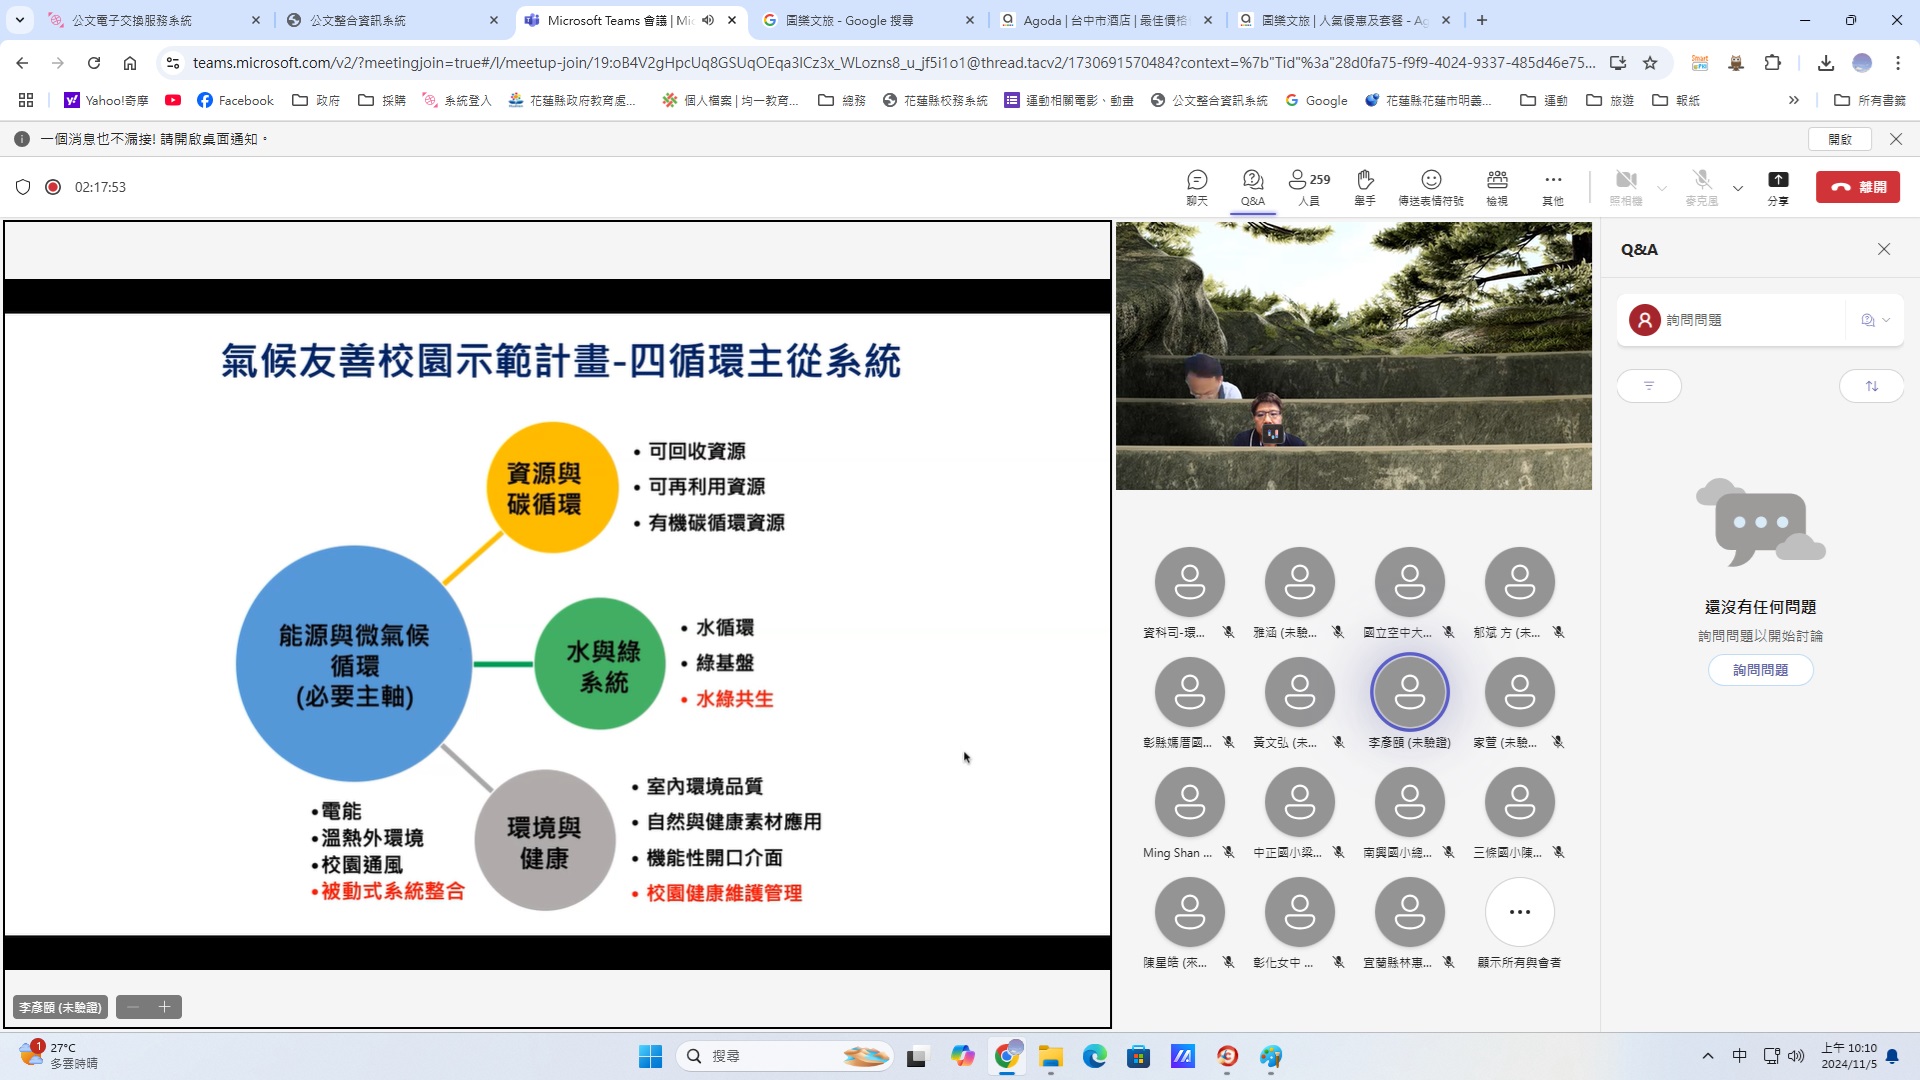This screenshot has width=1920, height=1080.
Task: Open the Teams chat panel
Action: coord(1197,187)
